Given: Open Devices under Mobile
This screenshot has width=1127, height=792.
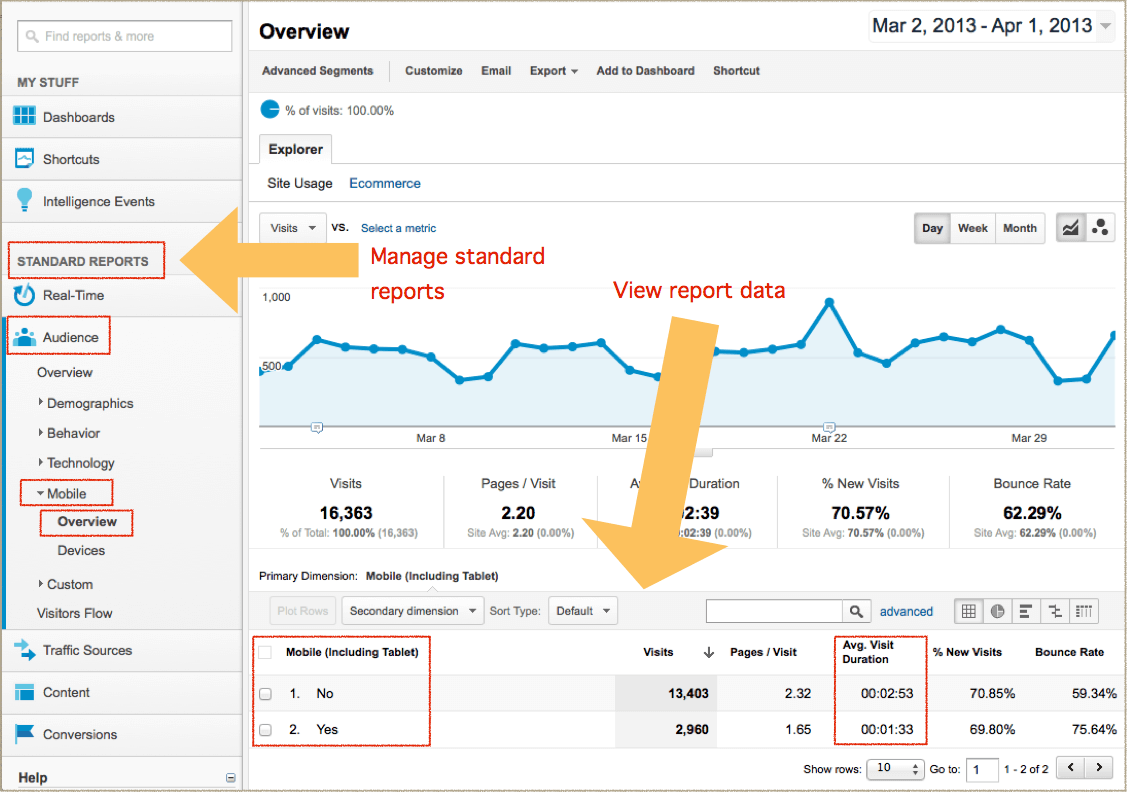Looking at the screenshot, I should (81, 551).
